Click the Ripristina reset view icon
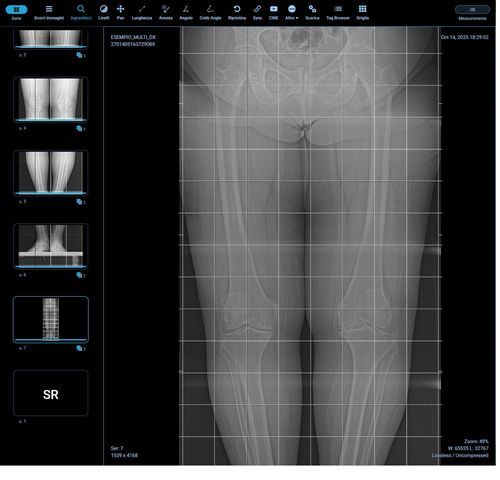The image size is (500, 480). (237, 9)
